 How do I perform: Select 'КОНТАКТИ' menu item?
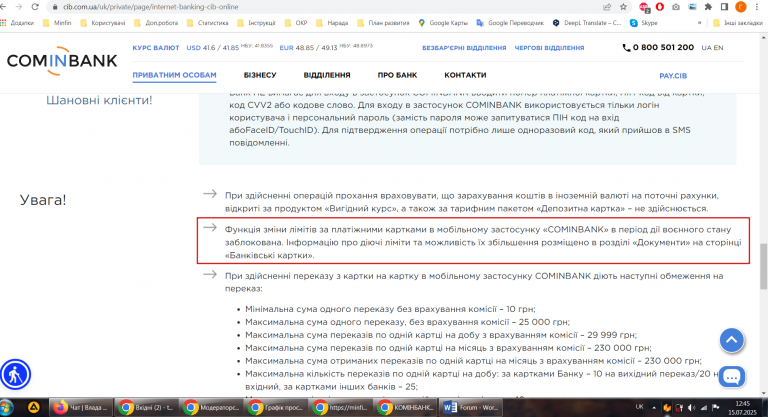(465, 75)
